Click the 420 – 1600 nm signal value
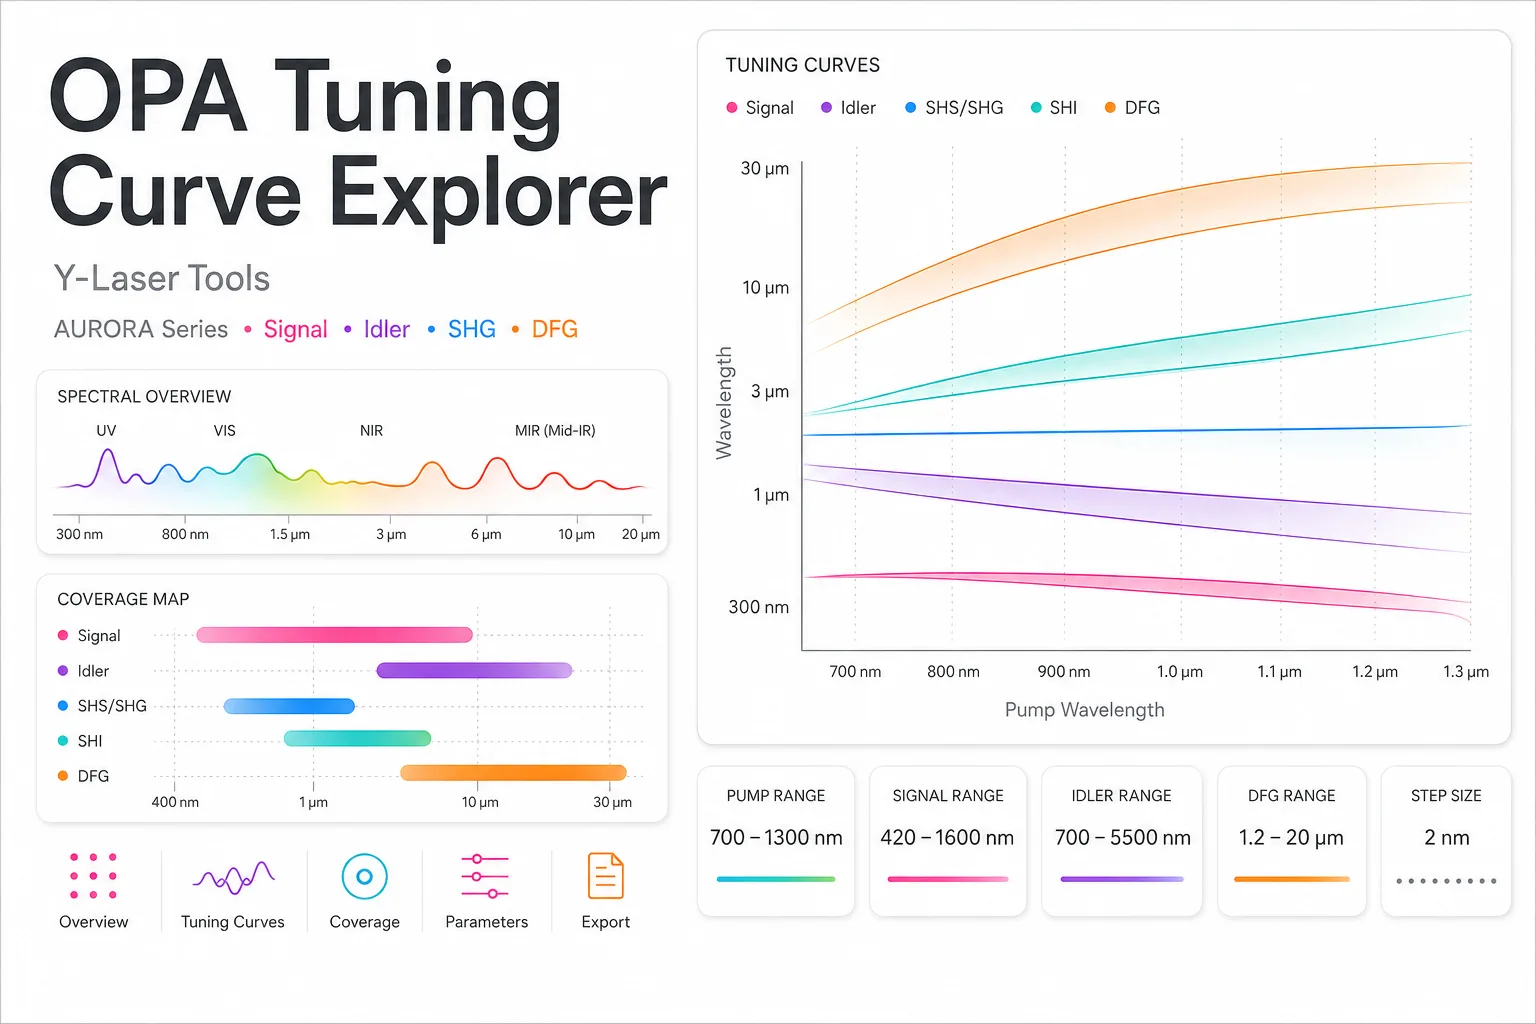Viewport: 1536px width, 1024px height. [947, 838]
